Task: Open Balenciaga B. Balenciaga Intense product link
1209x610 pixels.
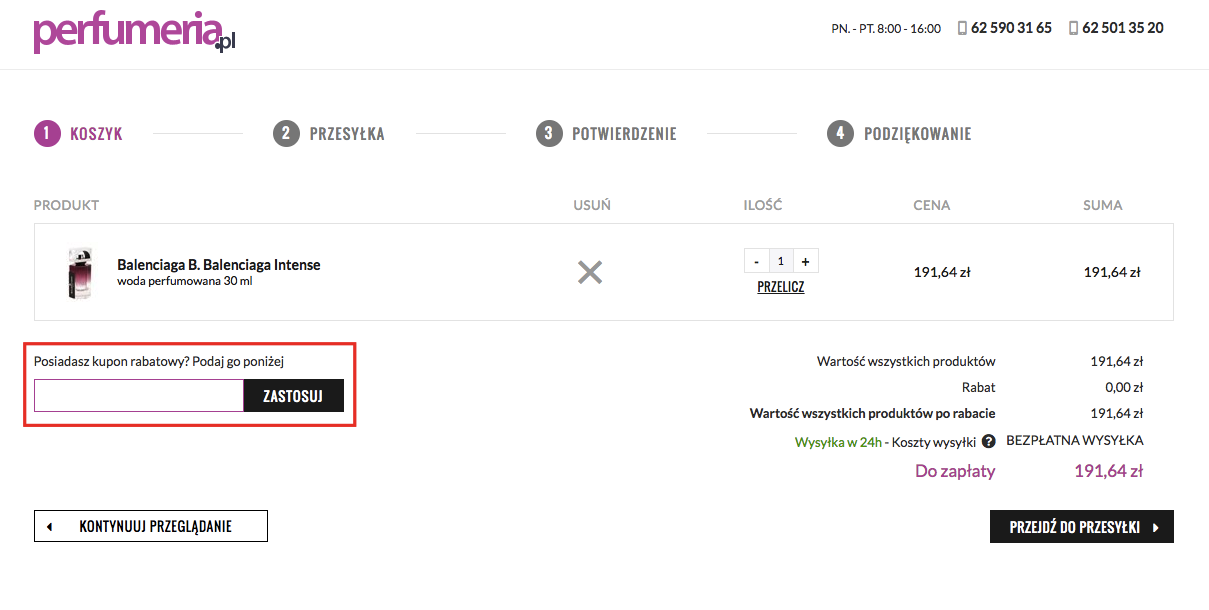Action: 219,265
